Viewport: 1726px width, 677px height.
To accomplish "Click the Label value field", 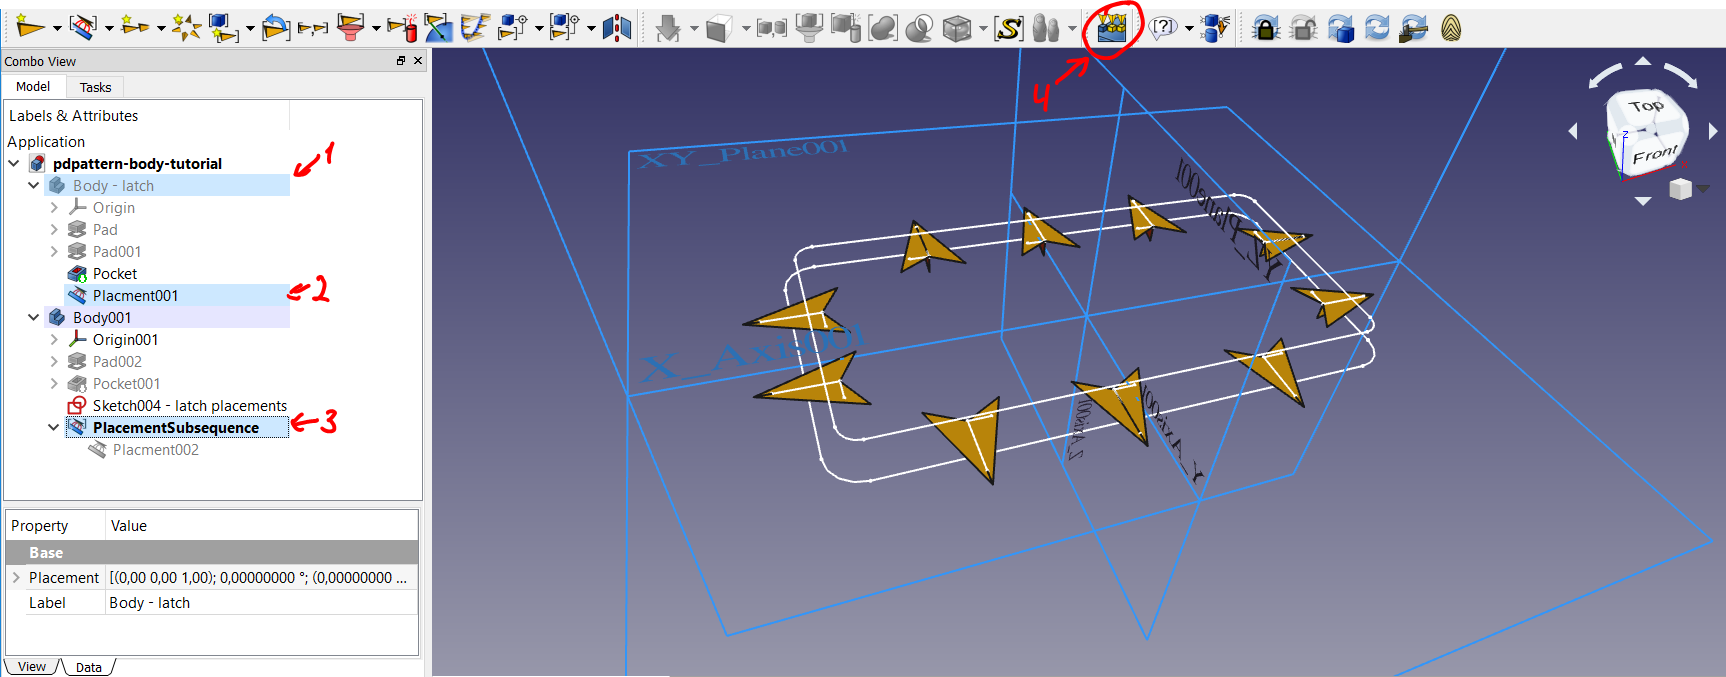I will [262, 603].
